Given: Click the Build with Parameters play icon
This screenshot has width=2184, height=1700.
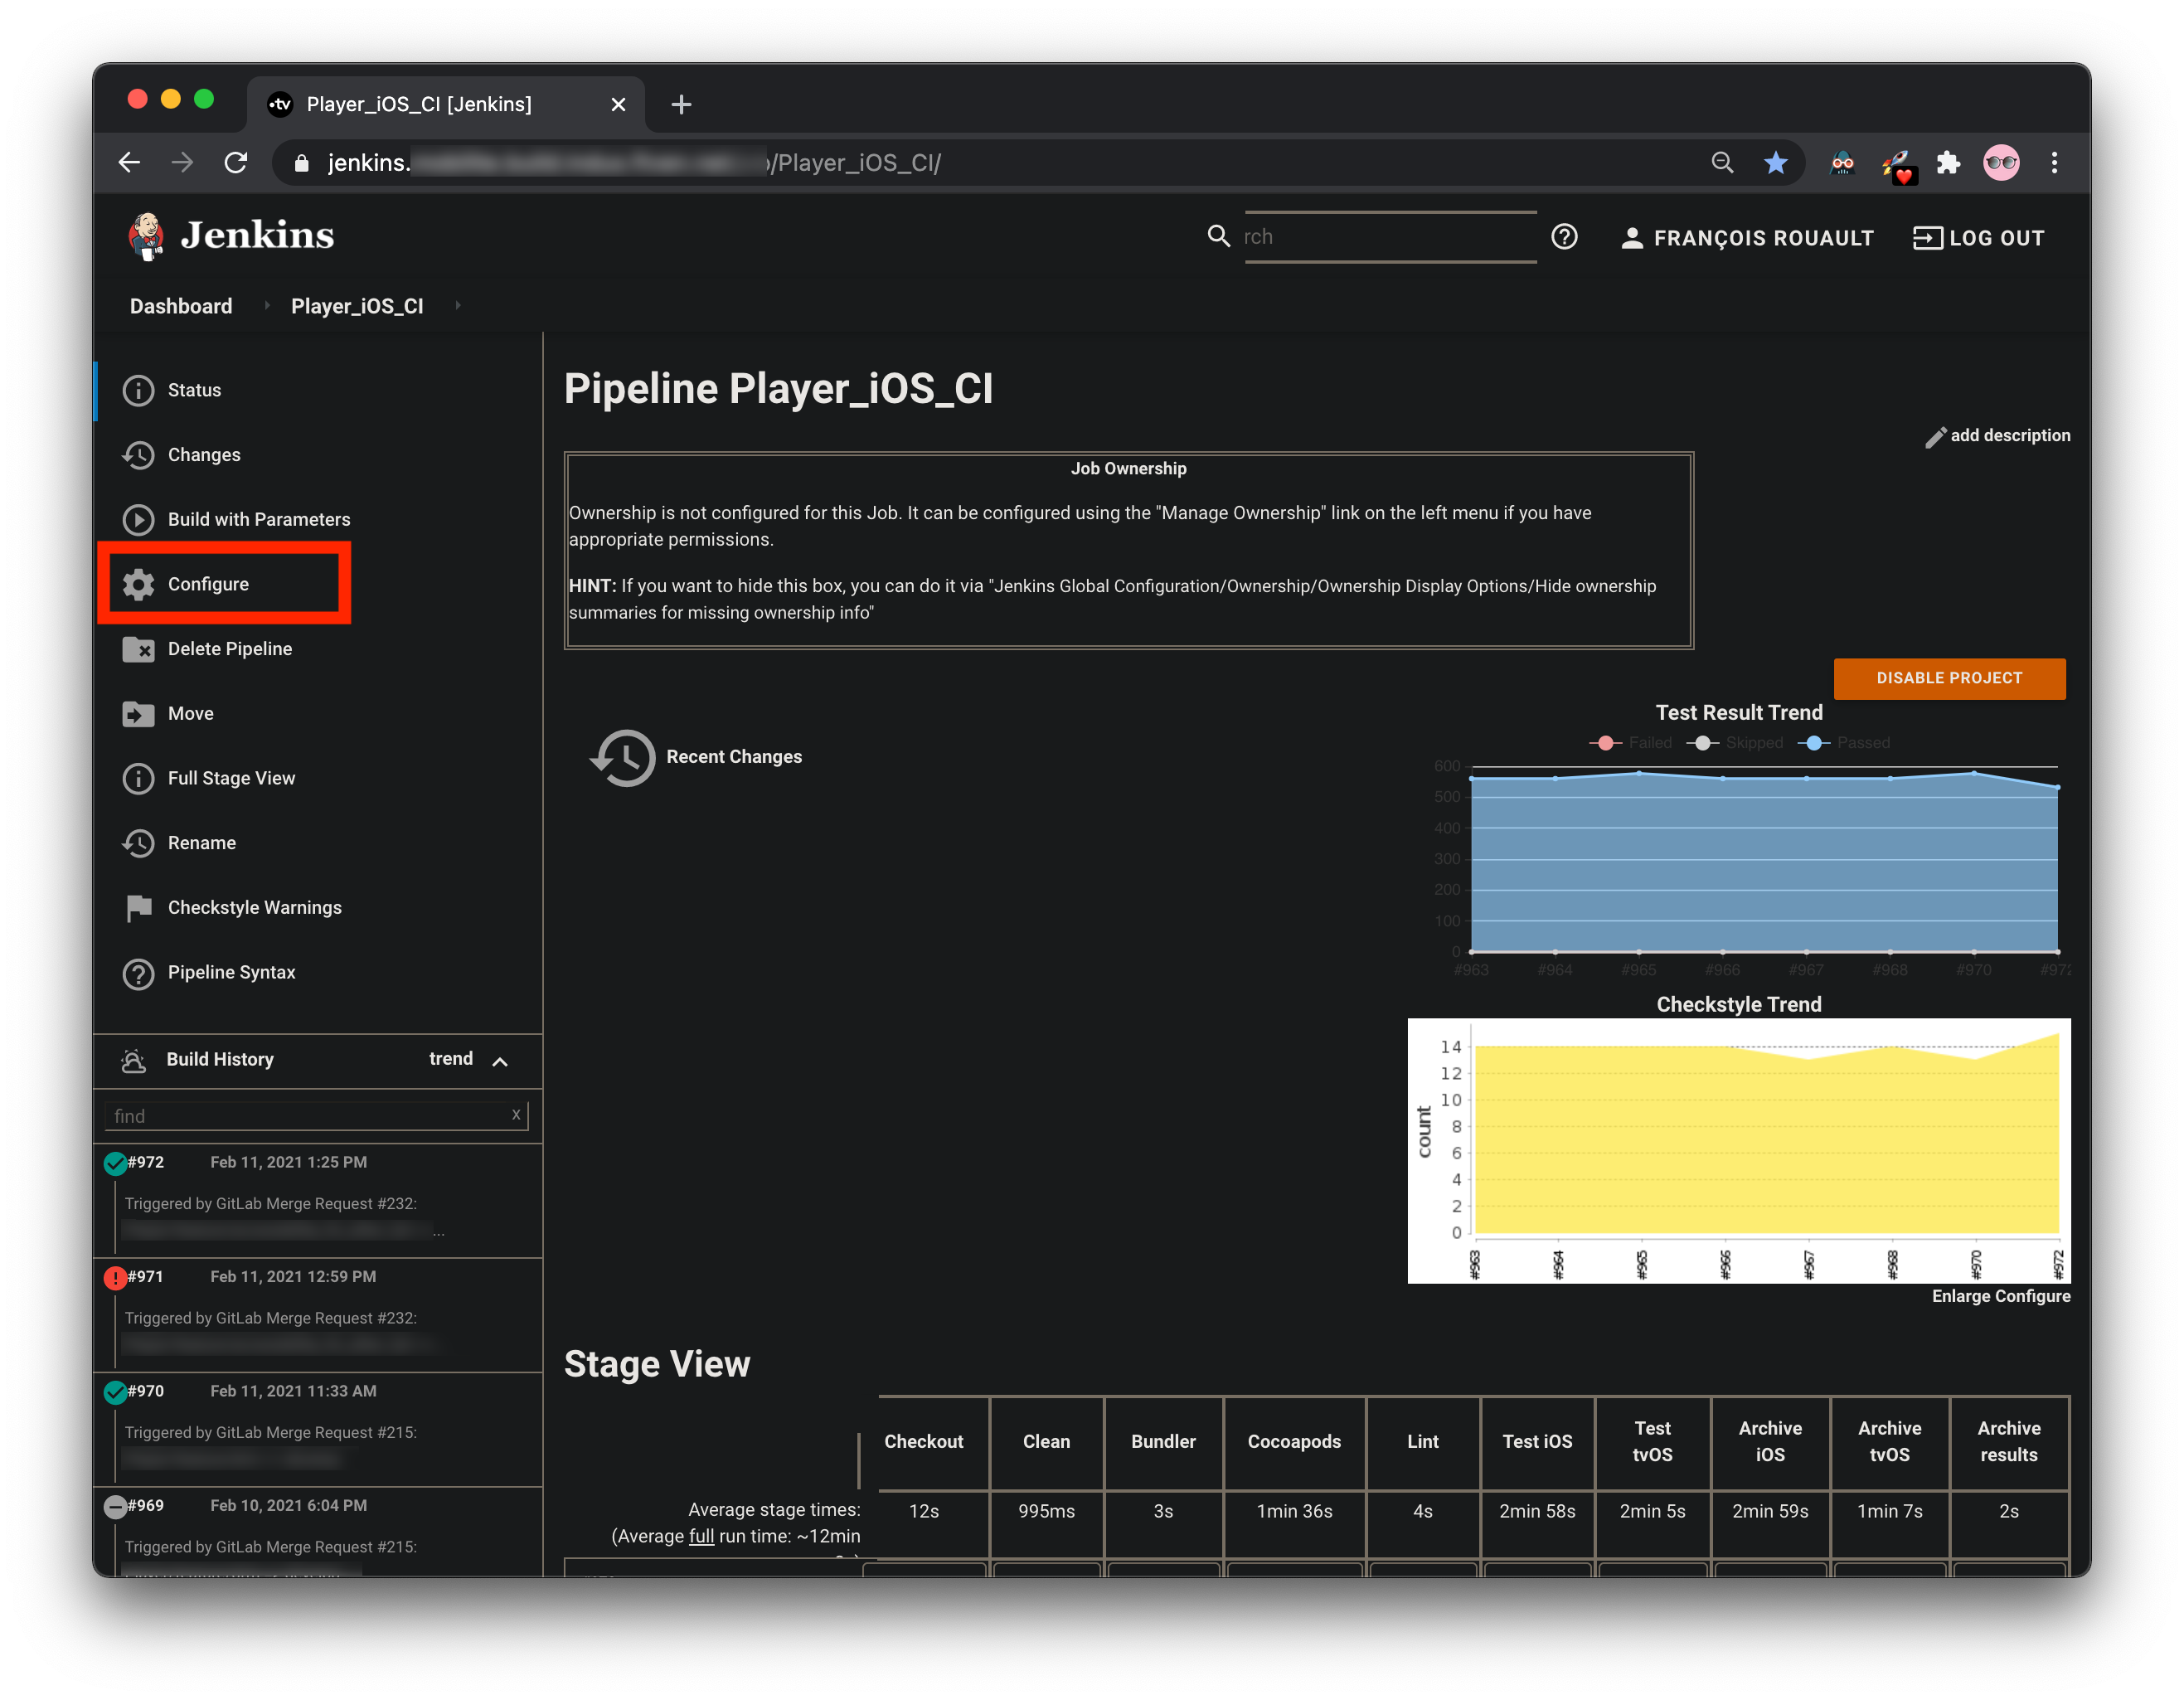Looking at the screenshot, I should tap(138, 519).
